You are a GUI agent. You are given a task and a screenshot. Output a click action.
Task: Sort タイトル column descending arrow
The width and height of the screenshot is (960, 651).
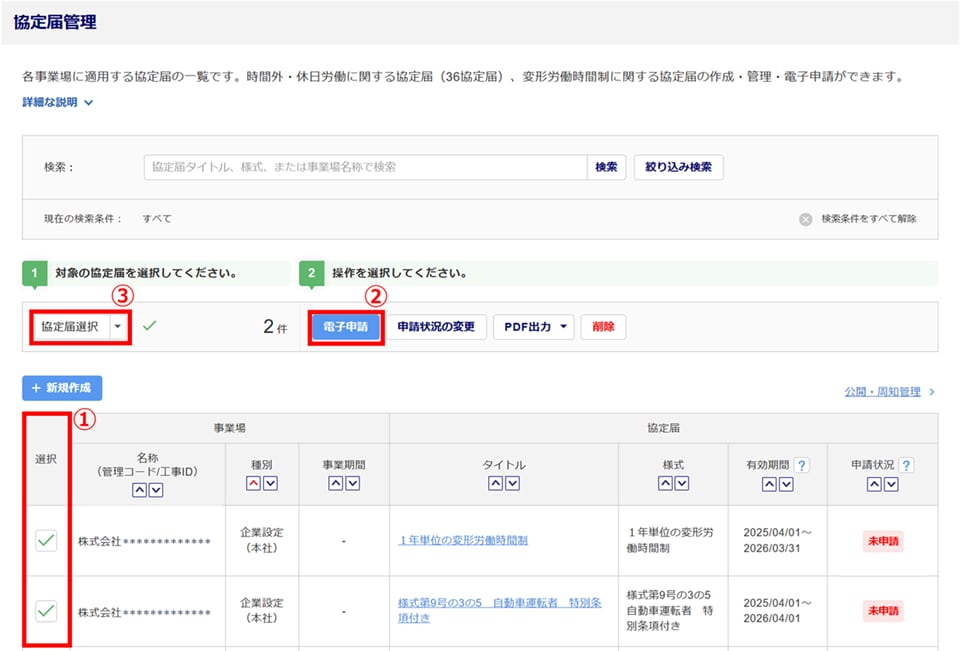pos(512,483)
